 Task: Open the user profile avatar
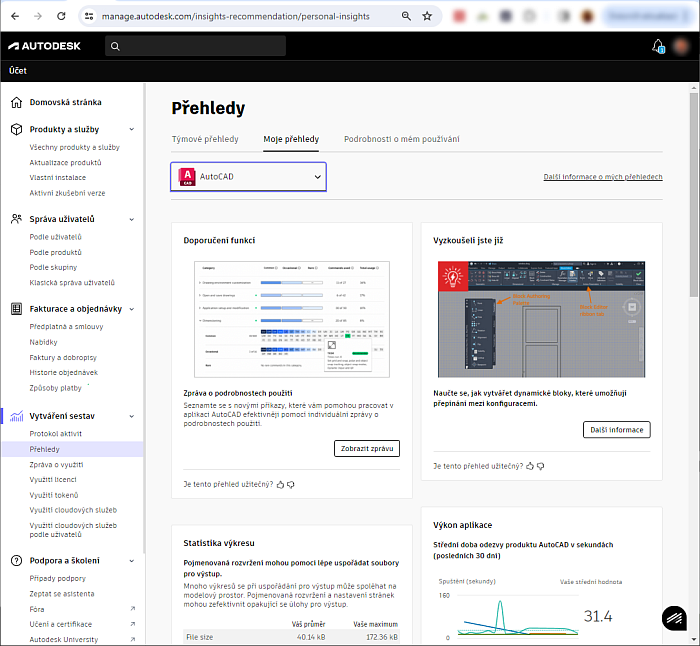pos(681,46)
